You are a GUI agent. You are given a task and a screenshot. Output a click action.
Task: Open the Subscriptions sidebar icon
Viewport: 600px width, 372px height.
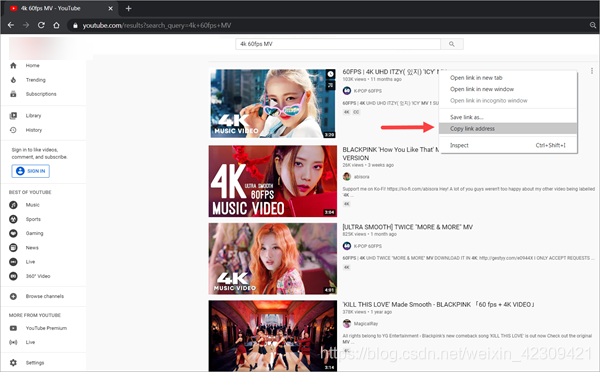tap(13, 94)
